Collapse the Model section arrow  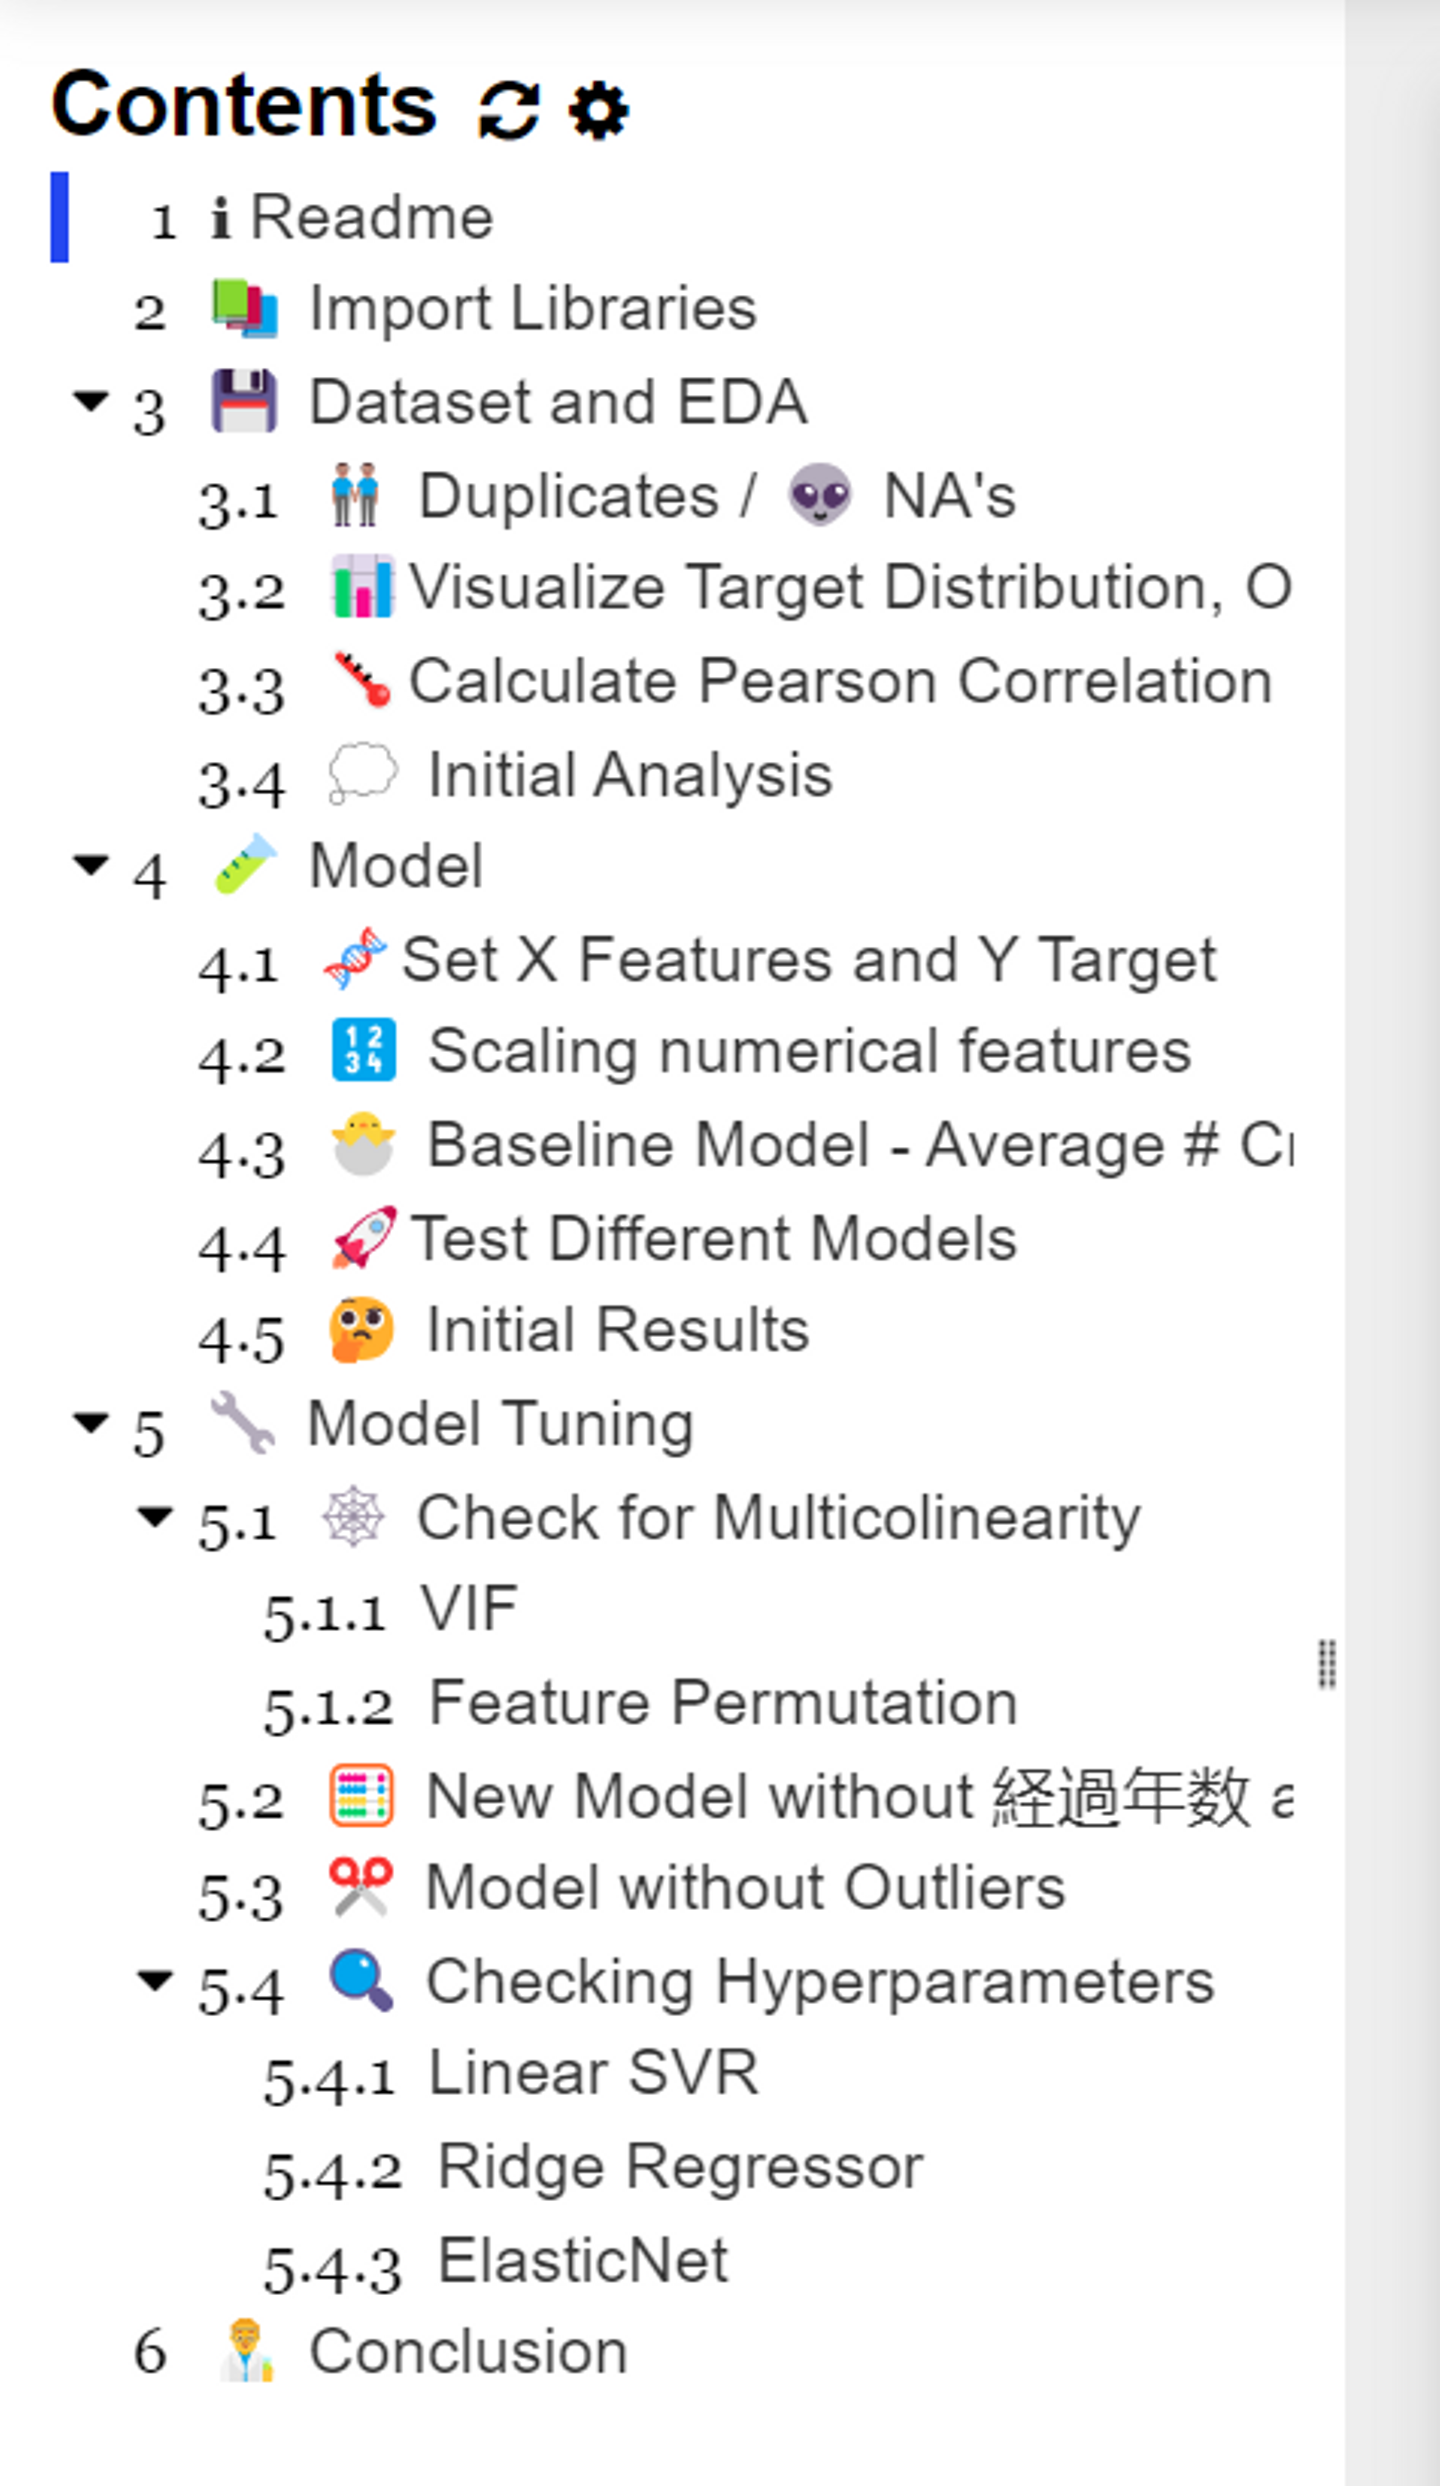click(x=91, y=865)
